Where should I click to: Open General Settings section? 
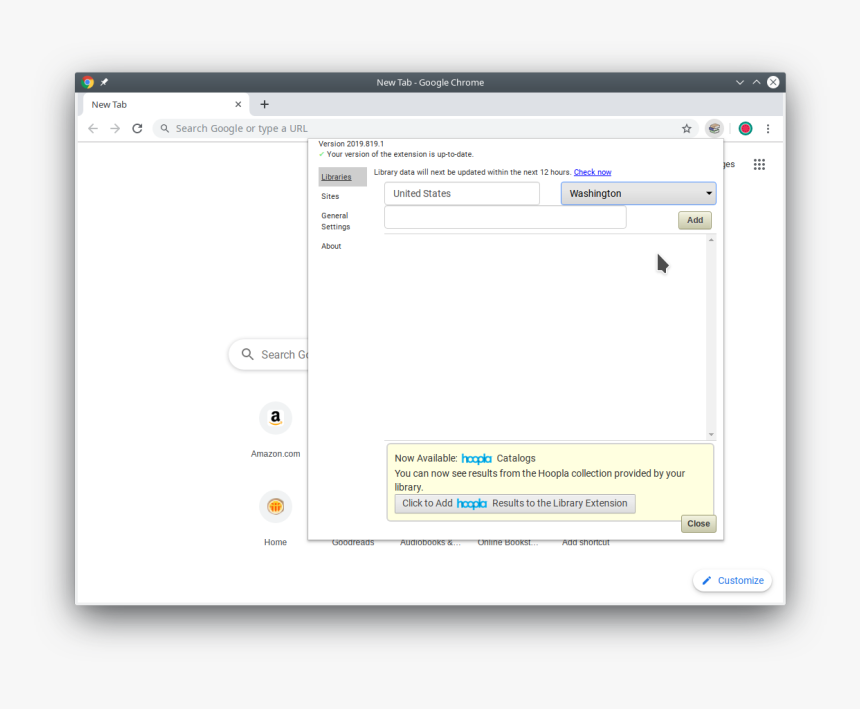pos(335,221)
